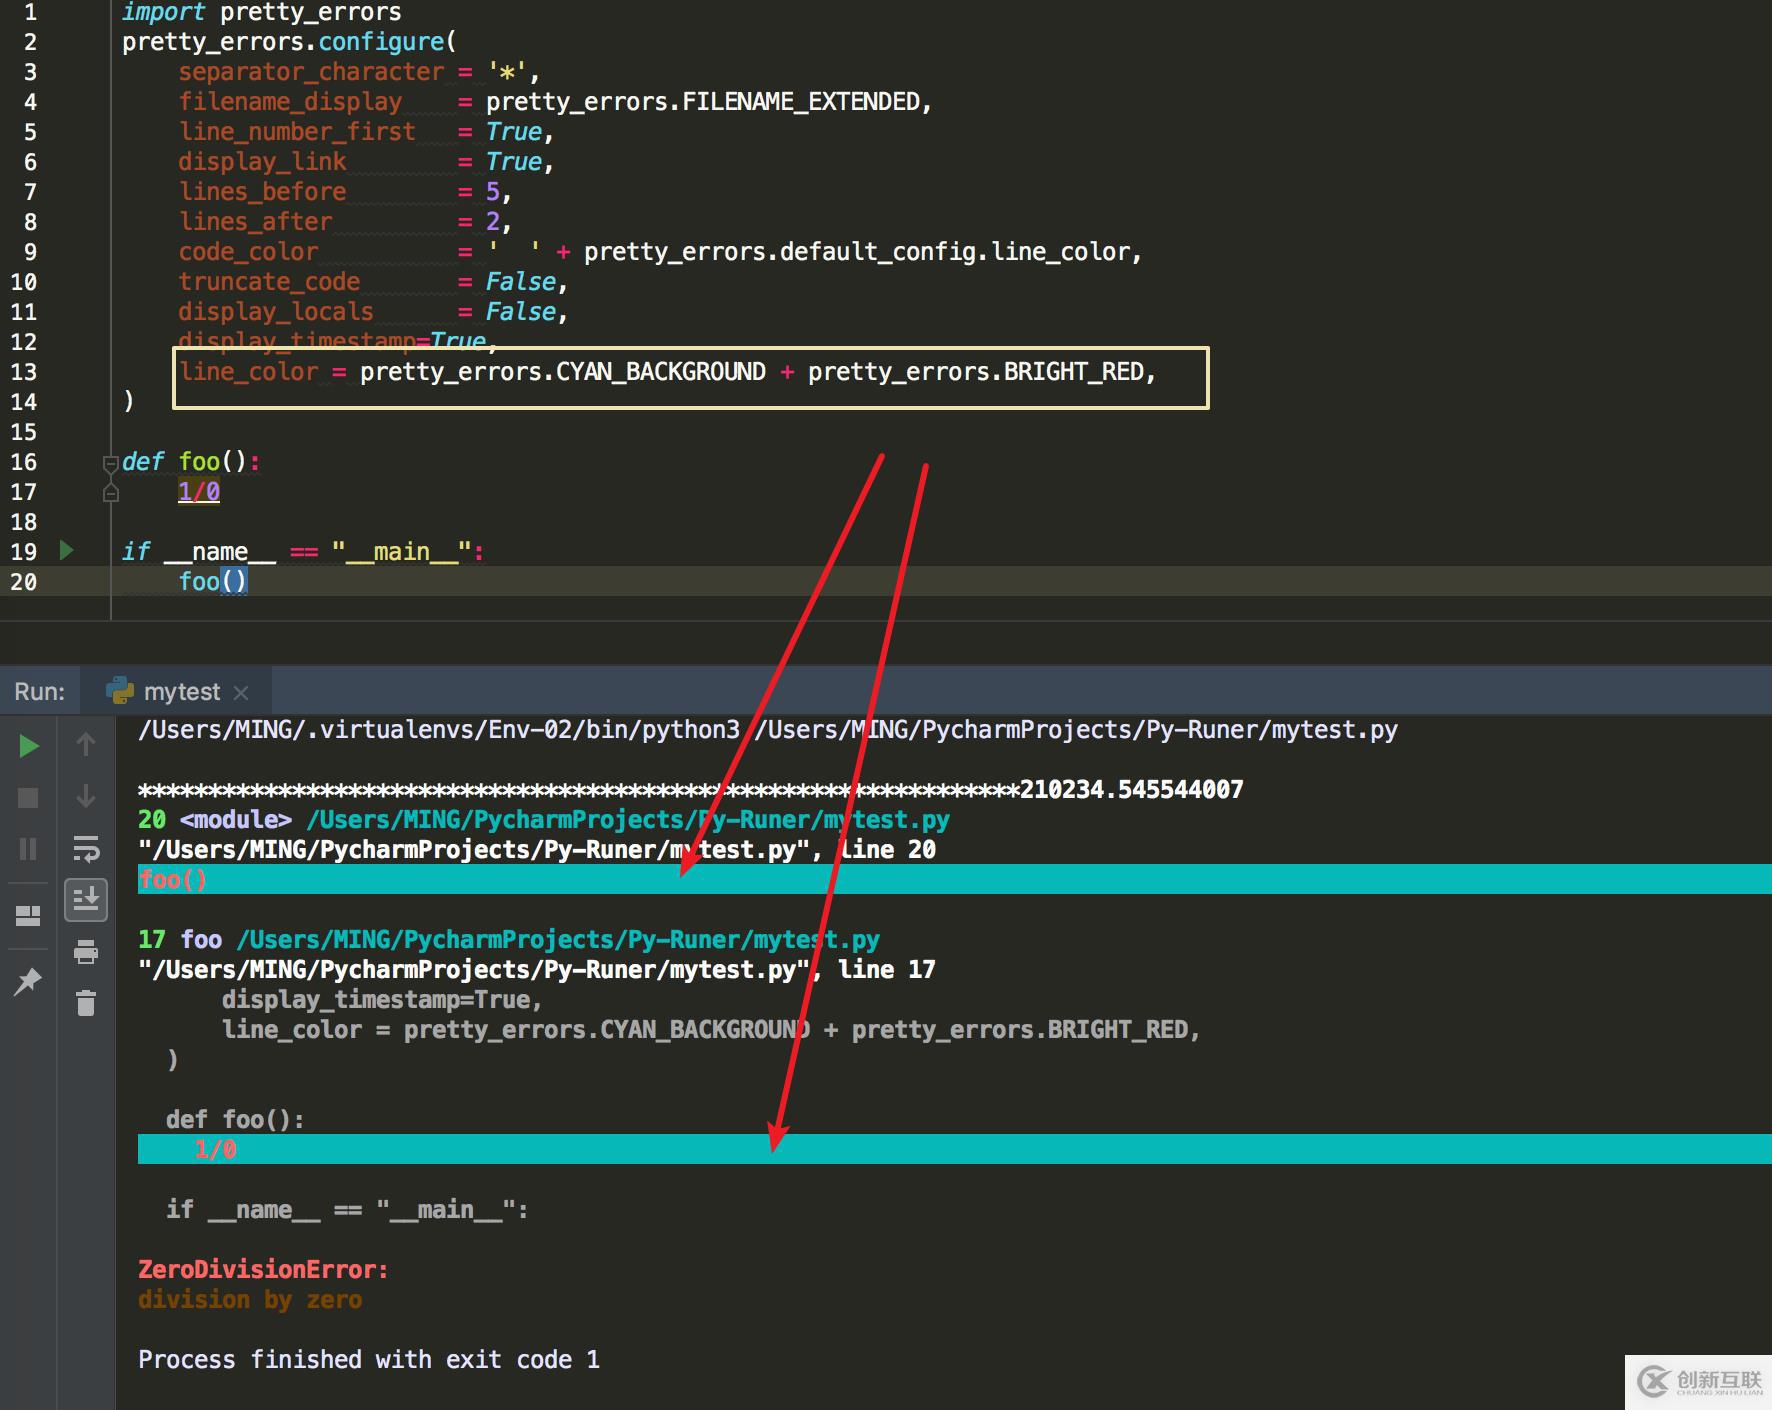
Task: Open mytest.py link for line 17 foo
Action: click(558, 940)
